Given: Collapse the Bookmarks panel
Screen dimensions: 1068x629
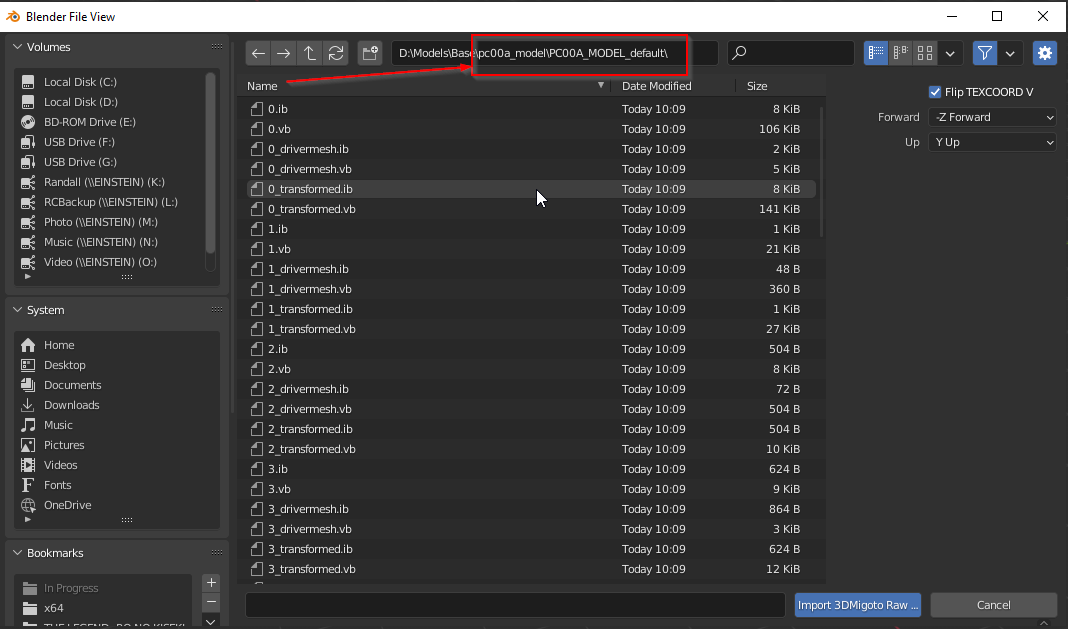Looking at the screenshot, I should (17, 553).
